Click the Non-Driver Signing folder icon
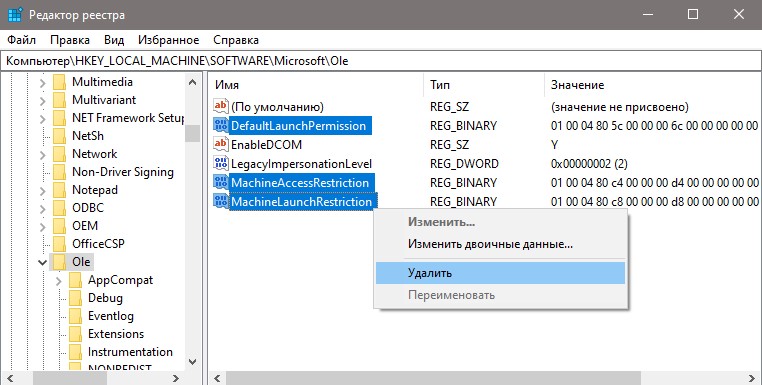 click(59, 172)
